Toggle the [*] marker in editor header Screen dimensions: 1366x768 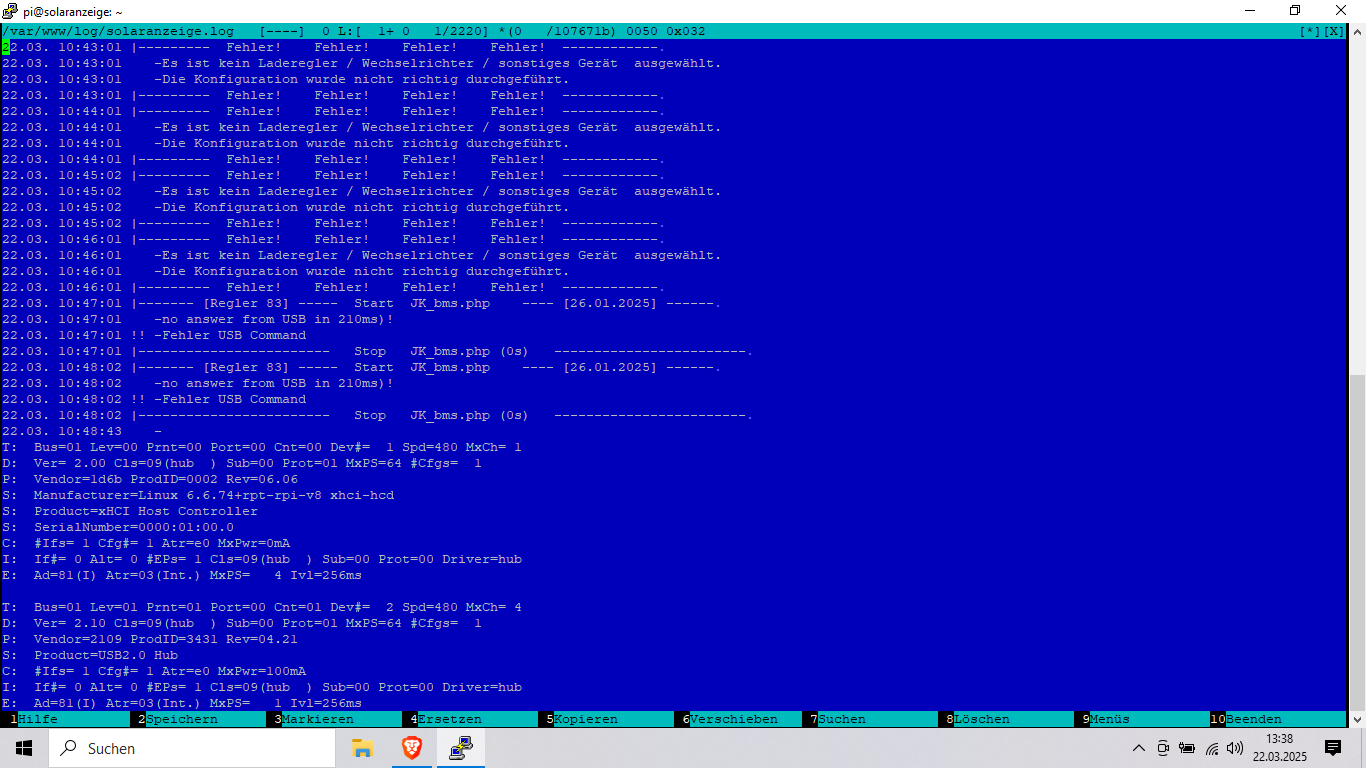pyautogui.click(x=1309, y=32)
